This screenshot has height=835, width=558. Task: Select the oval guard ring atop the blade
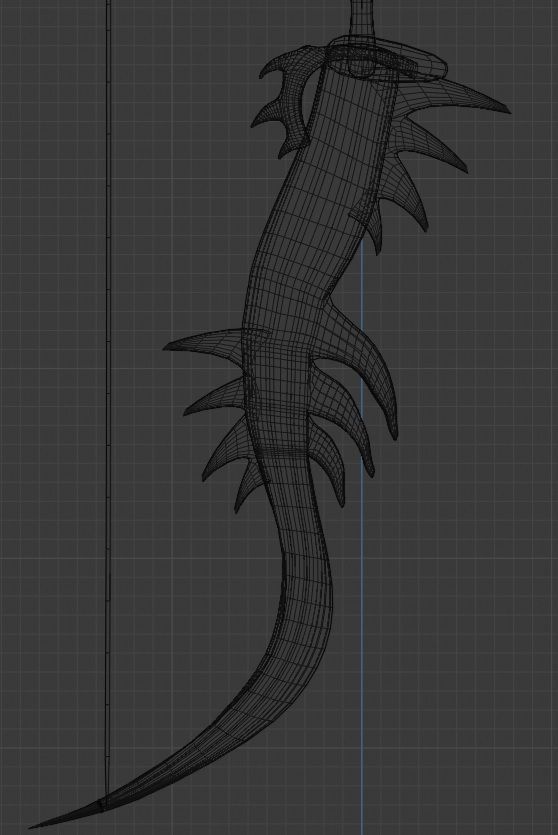pyautogui.click(x=388, y=57)
